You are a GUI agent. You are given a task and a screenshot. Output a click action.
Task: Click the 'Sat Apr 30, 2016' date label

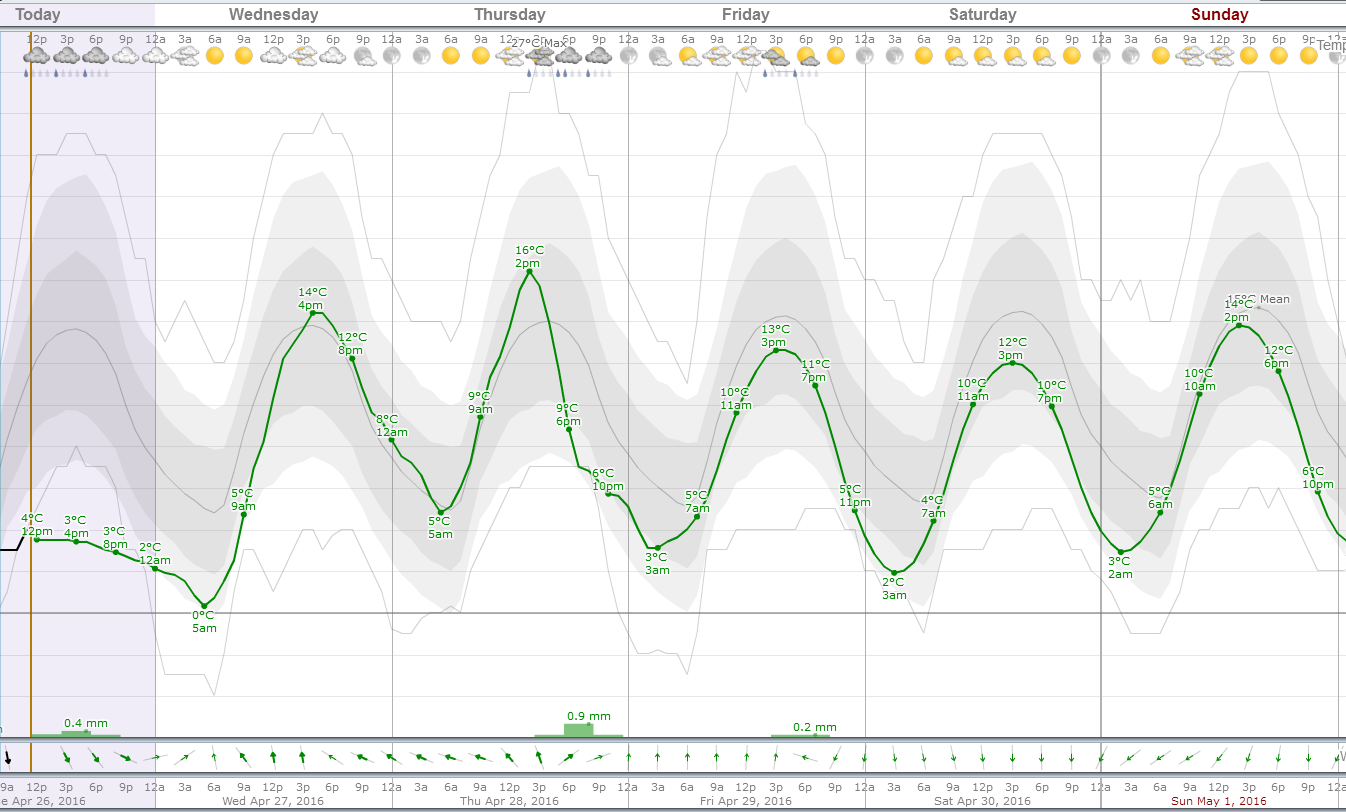982,801
